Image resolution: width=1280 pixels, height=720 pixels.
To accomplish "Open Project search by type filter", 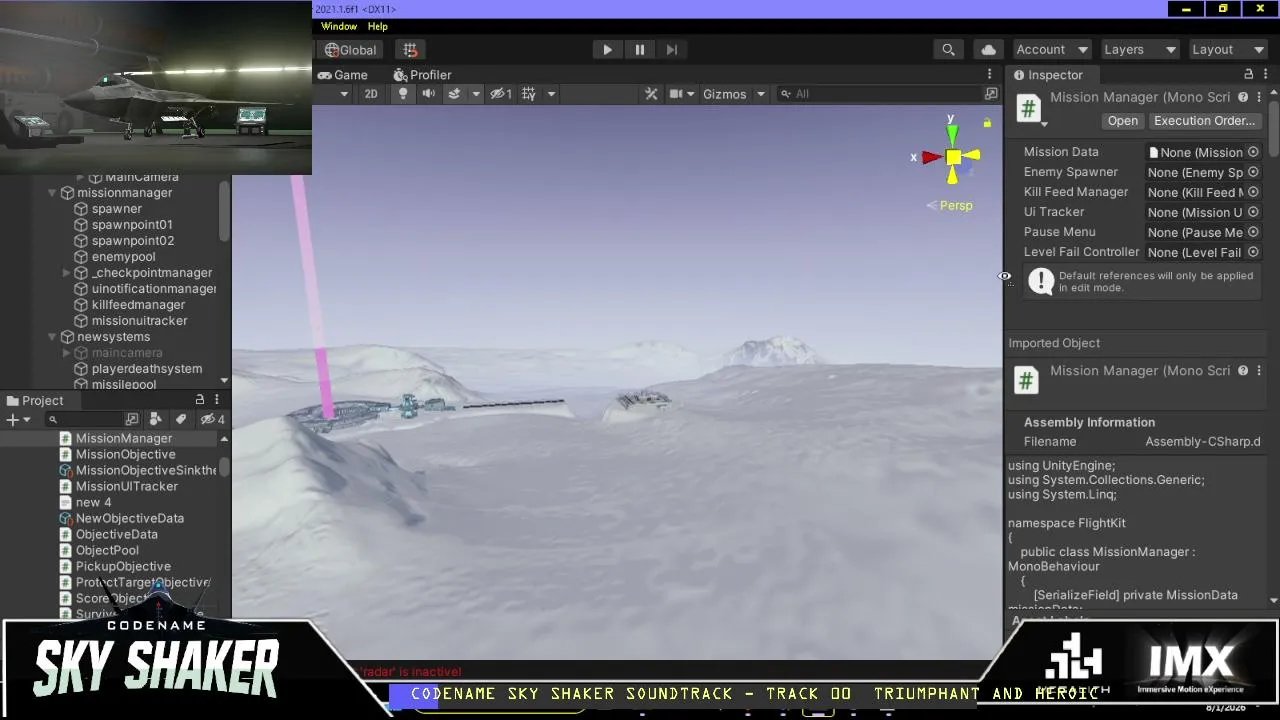I will coord(155,420).
